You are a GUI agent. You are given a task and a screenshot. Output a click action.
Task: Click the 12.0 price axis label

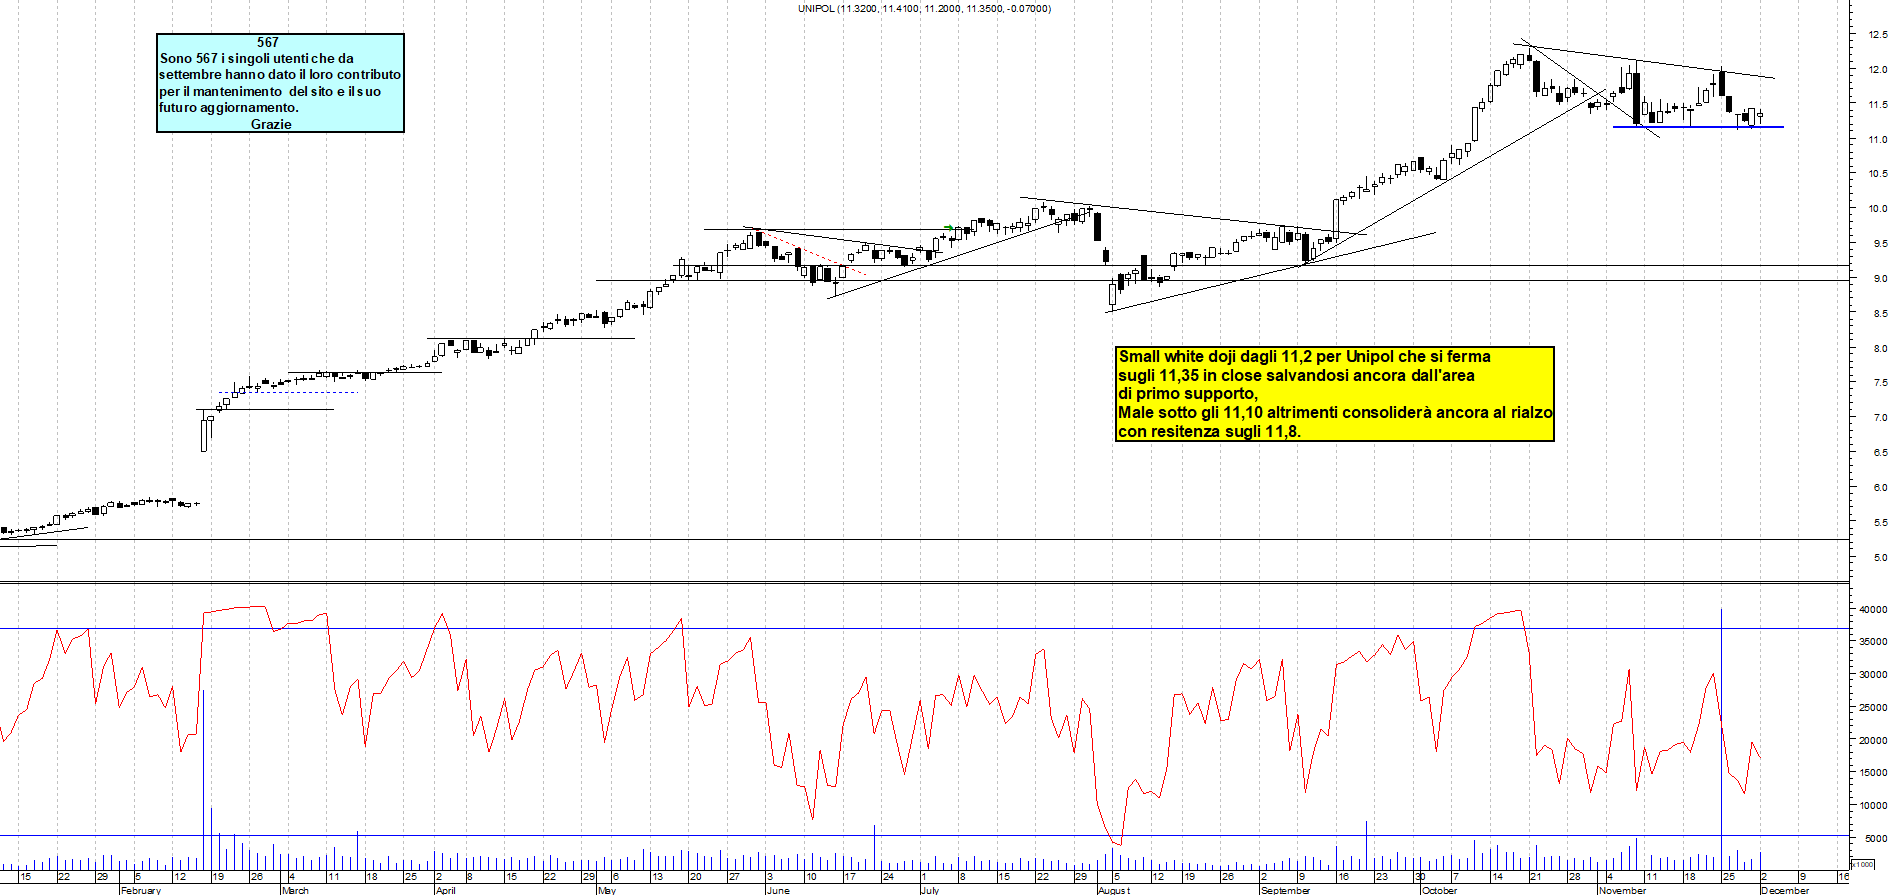click(1878, 70)
